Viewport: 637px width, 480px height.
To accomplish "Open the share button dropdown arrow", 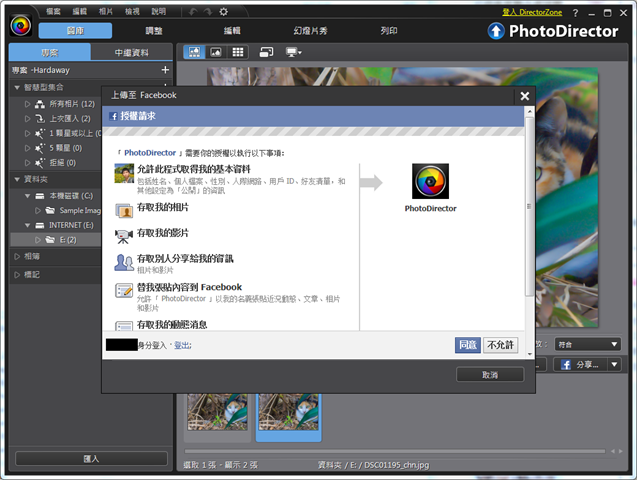I will point(615,365).
